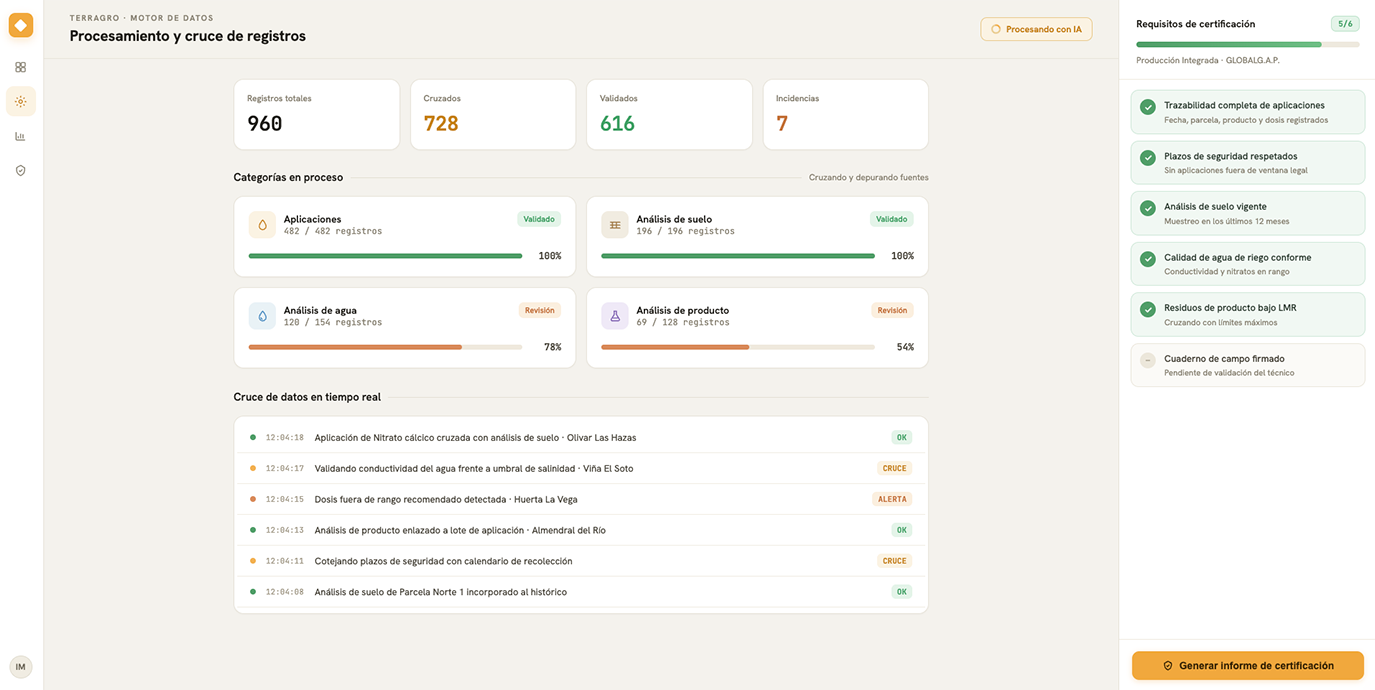This screenshot has height=690, width=1375.
Task: Open the Cruzados 728 card
Action: click(x=493, y=115)
